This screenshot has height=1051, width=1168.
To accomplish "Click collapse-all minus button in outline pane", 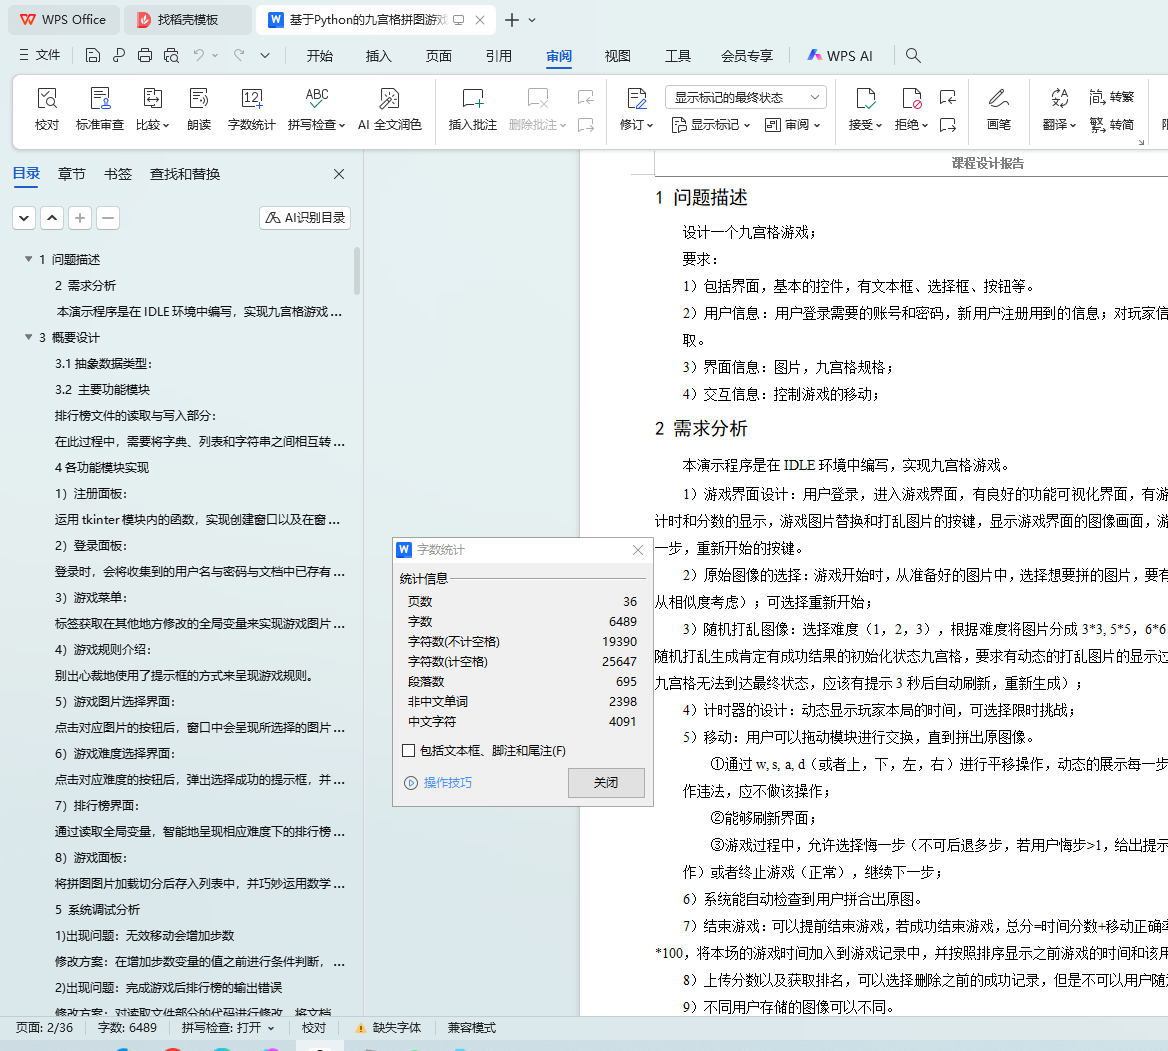I will pos(108,218).
